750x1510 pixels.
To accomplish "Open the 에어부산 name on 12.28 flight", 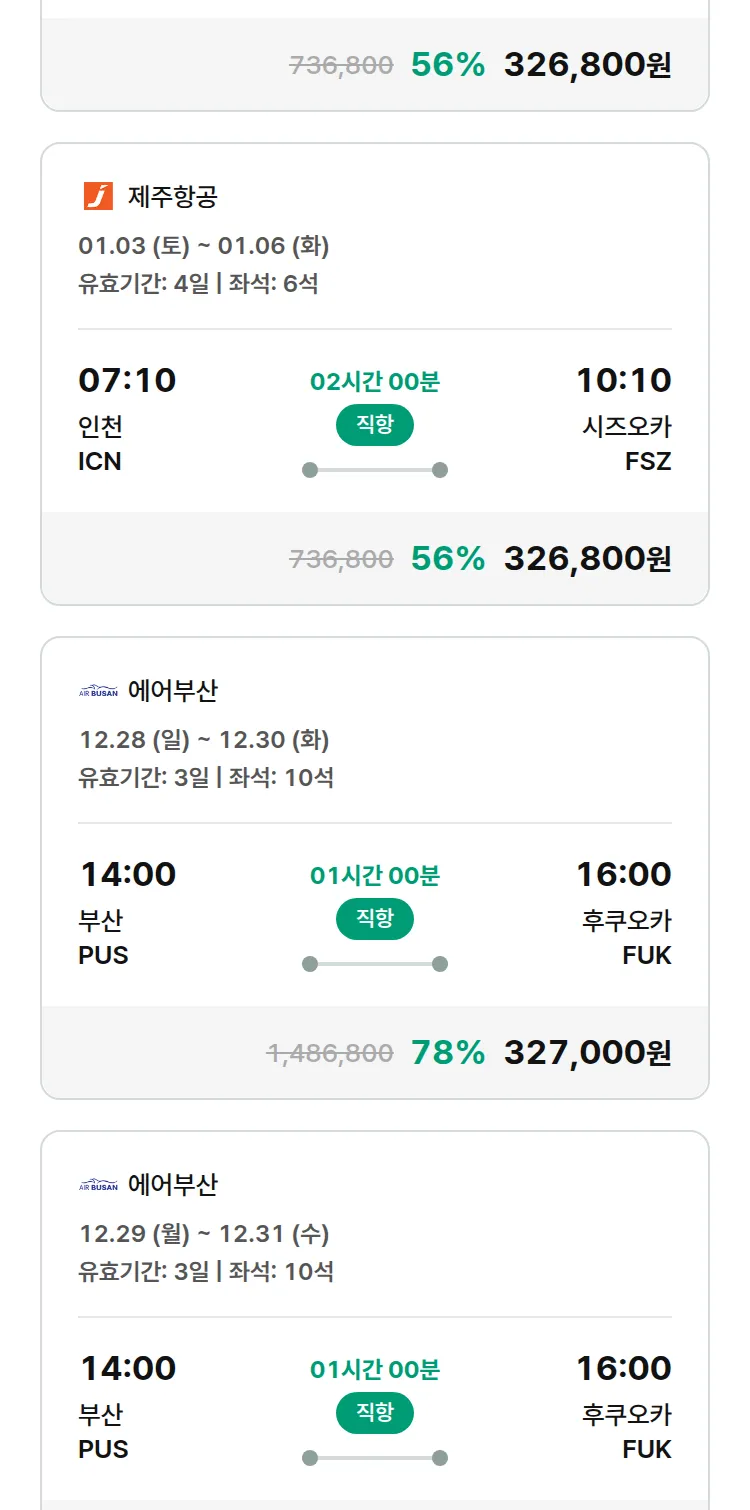I will (x=172, y=691).
